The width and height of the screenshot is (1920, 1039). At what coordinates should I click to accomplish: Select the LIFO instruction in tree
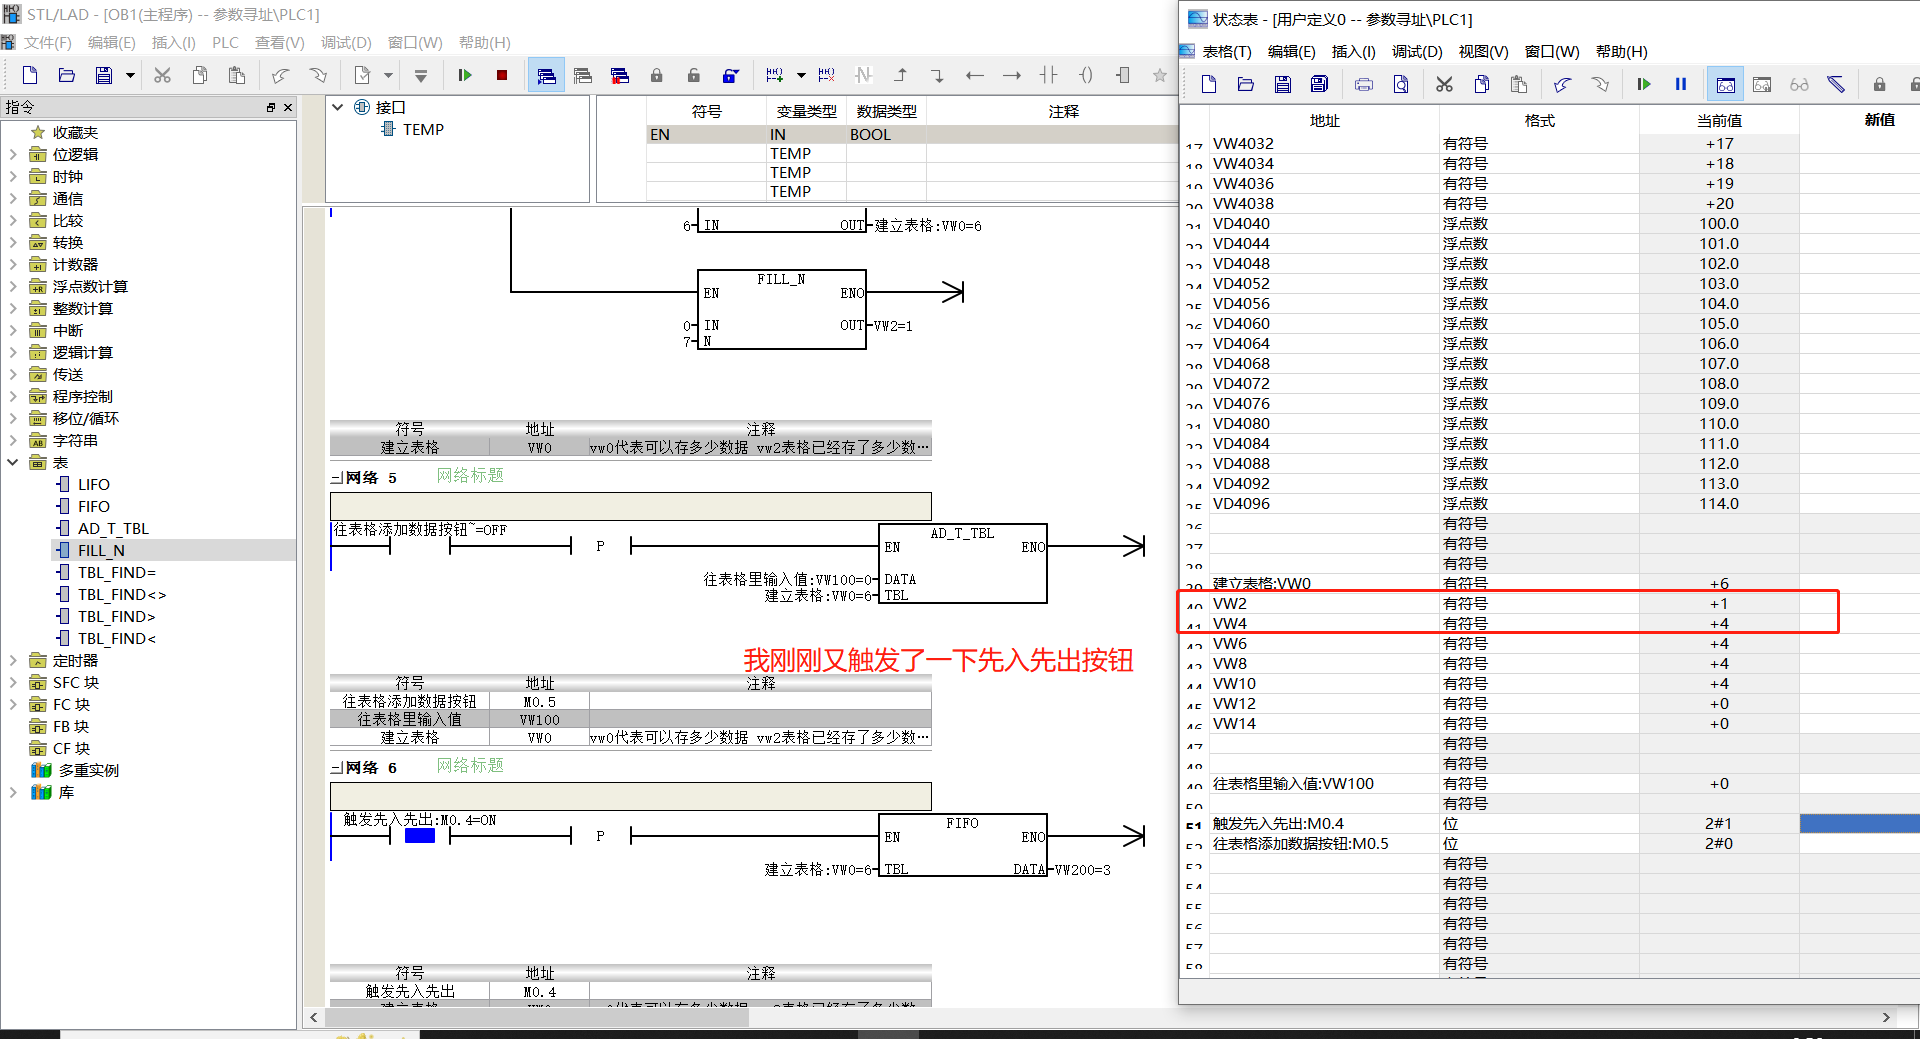(x=94, y=485)
